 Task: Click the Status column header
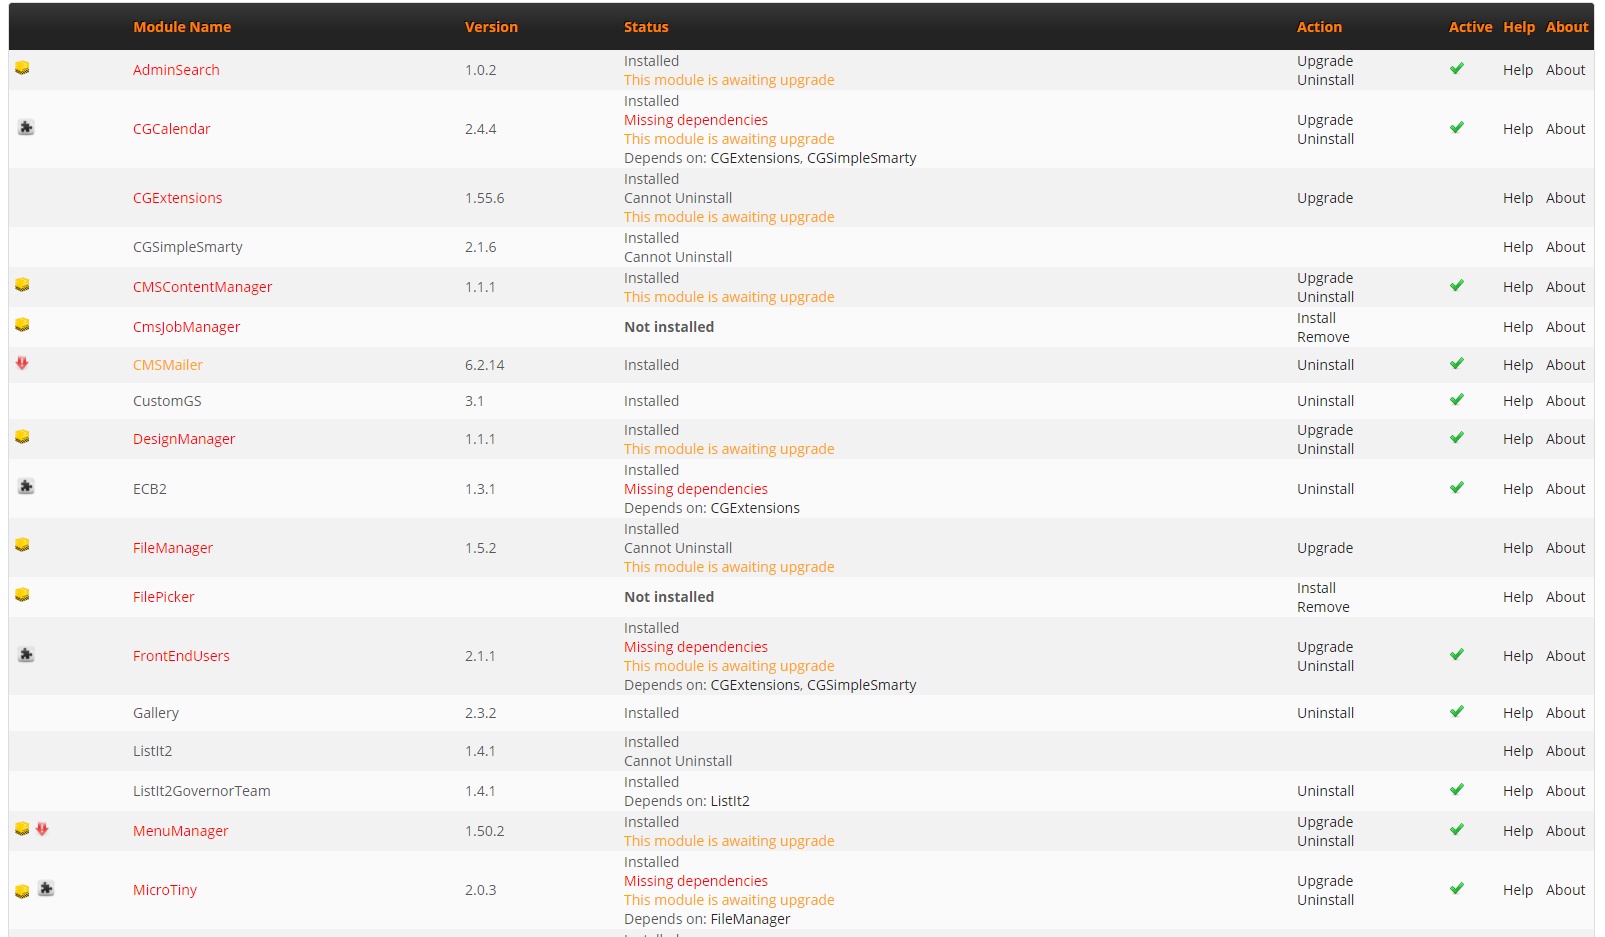[x=646, y=27]
